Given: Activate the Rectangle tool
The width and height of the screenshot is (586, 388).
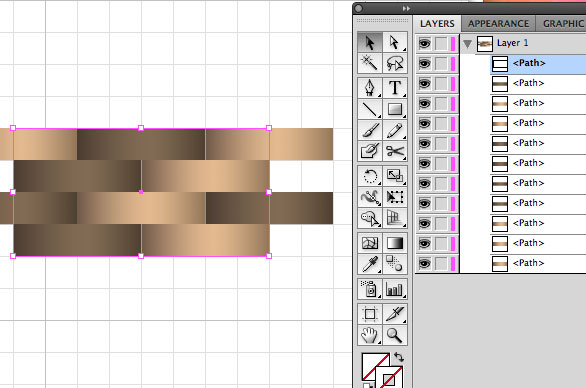Looking at the screenshot, I should point(394,109).
